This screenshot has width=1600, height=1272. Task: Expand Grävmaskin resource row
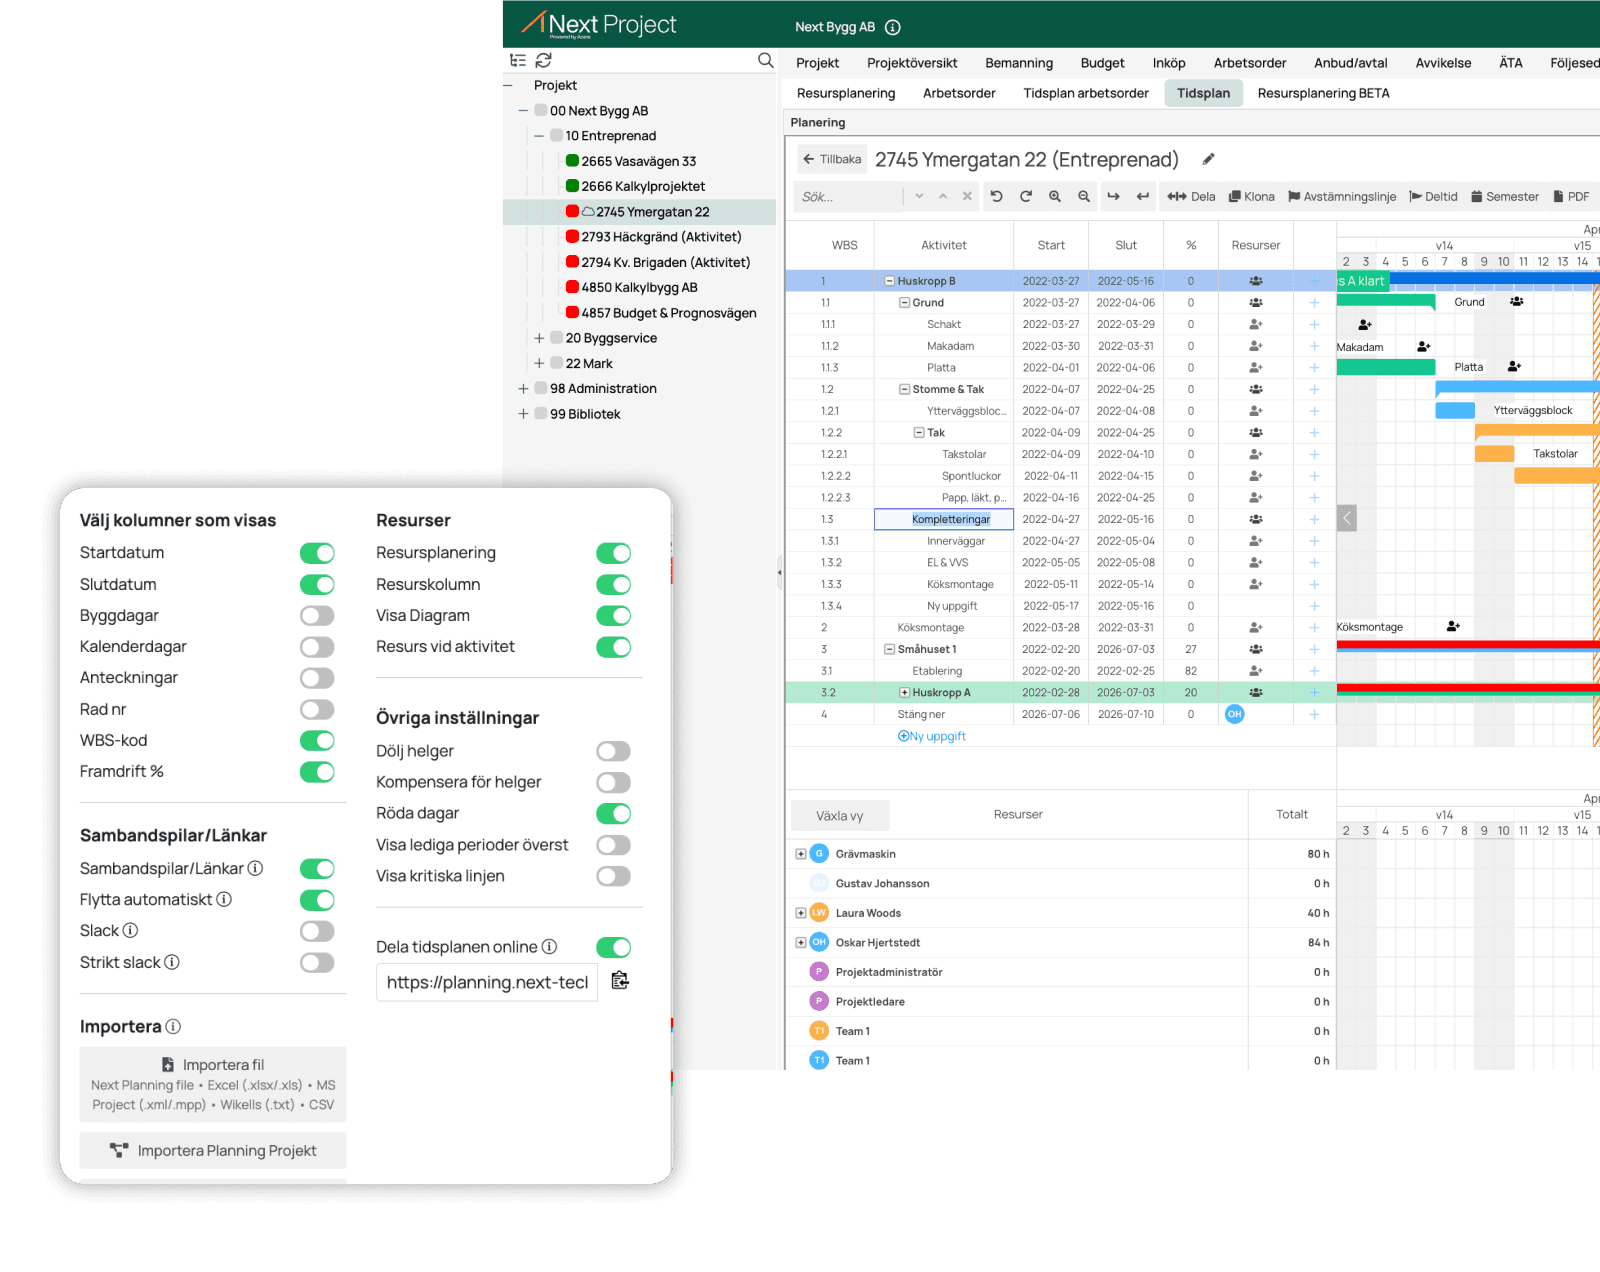(801, 854)
